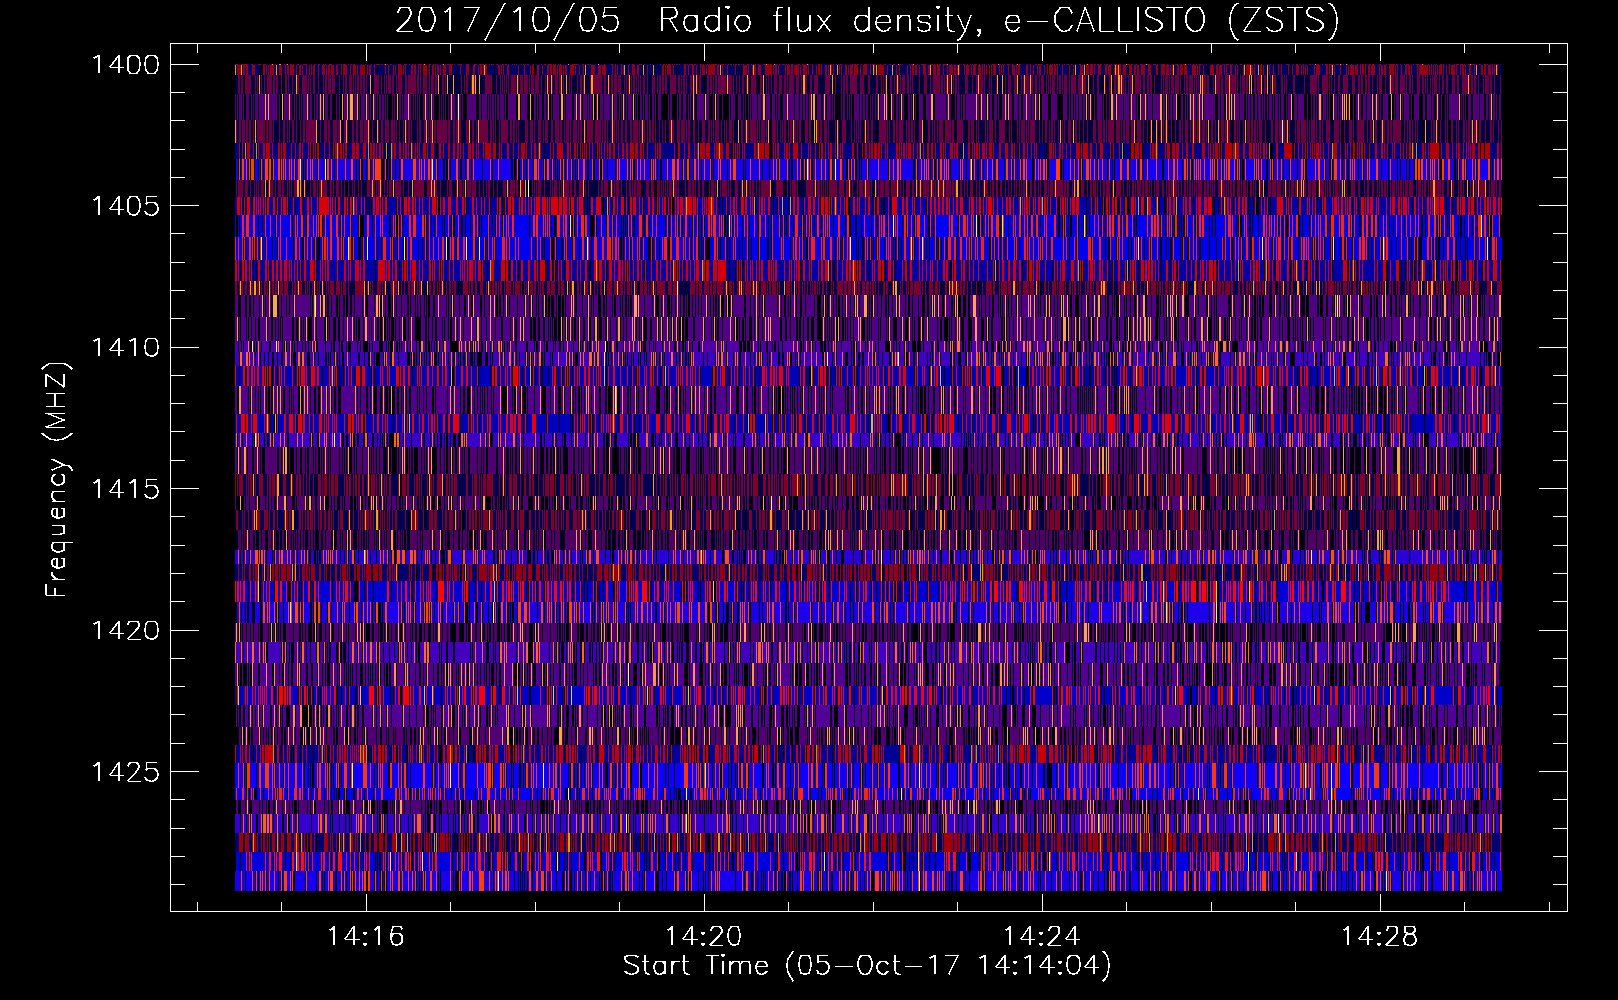The image size is (1618, 1000).
Task: Click the 1420 frequency axis label
Action: coord(125,630)
